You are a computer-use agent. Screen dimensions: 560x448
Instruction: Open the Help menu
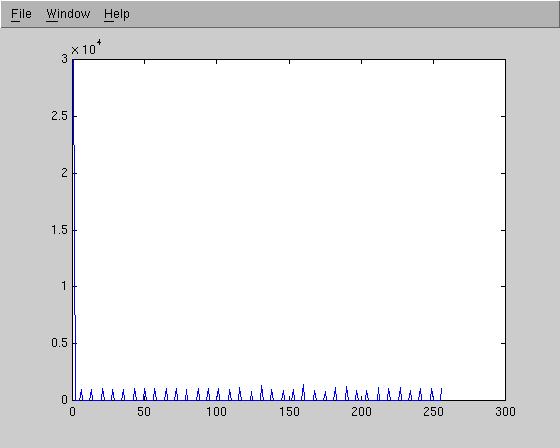click(x=117, y=14)
